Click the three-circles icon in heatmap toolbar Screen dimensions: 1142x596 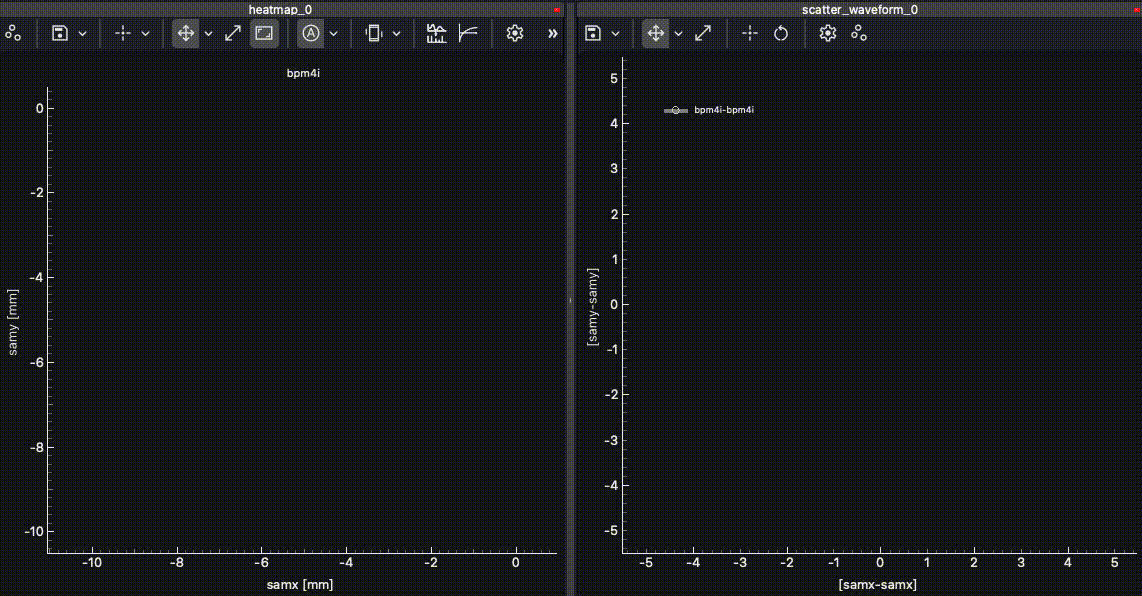click(x=13, y=33)
